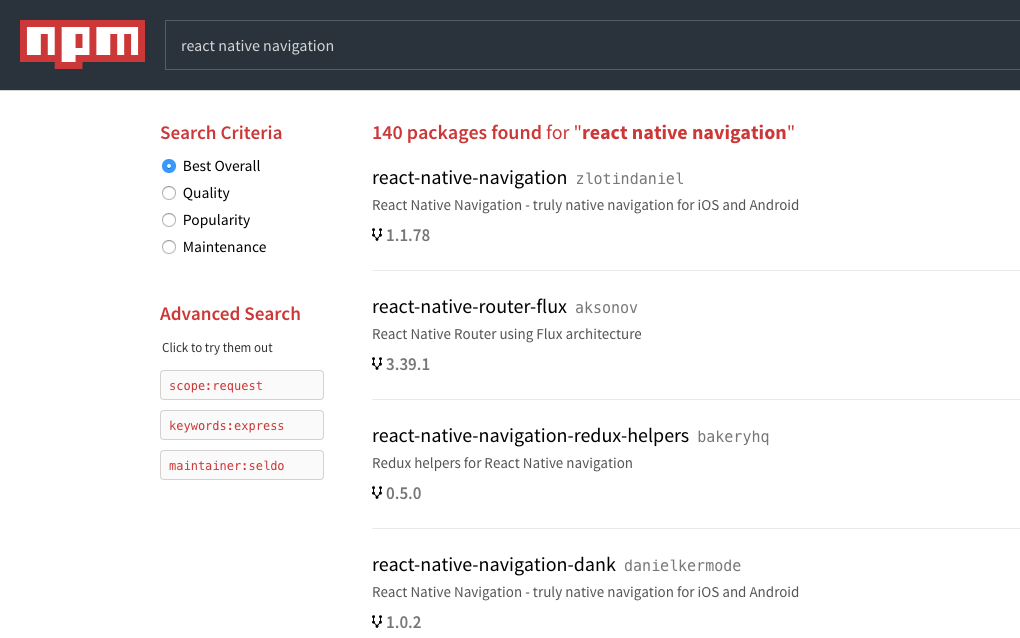Image resolution: width=1020 pixels, height=638 pixels.
Task: Select the Quality radio button
Action: coord(169,193)
